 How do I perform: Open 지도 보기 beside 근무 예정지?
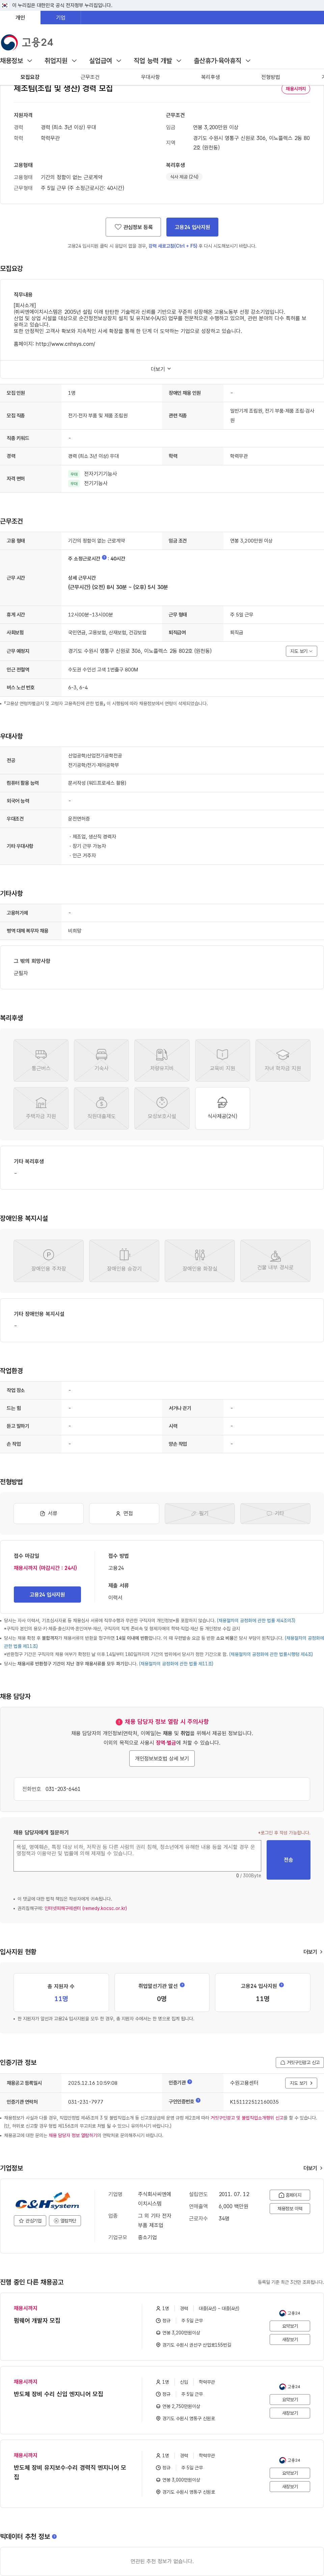[301, 651]
